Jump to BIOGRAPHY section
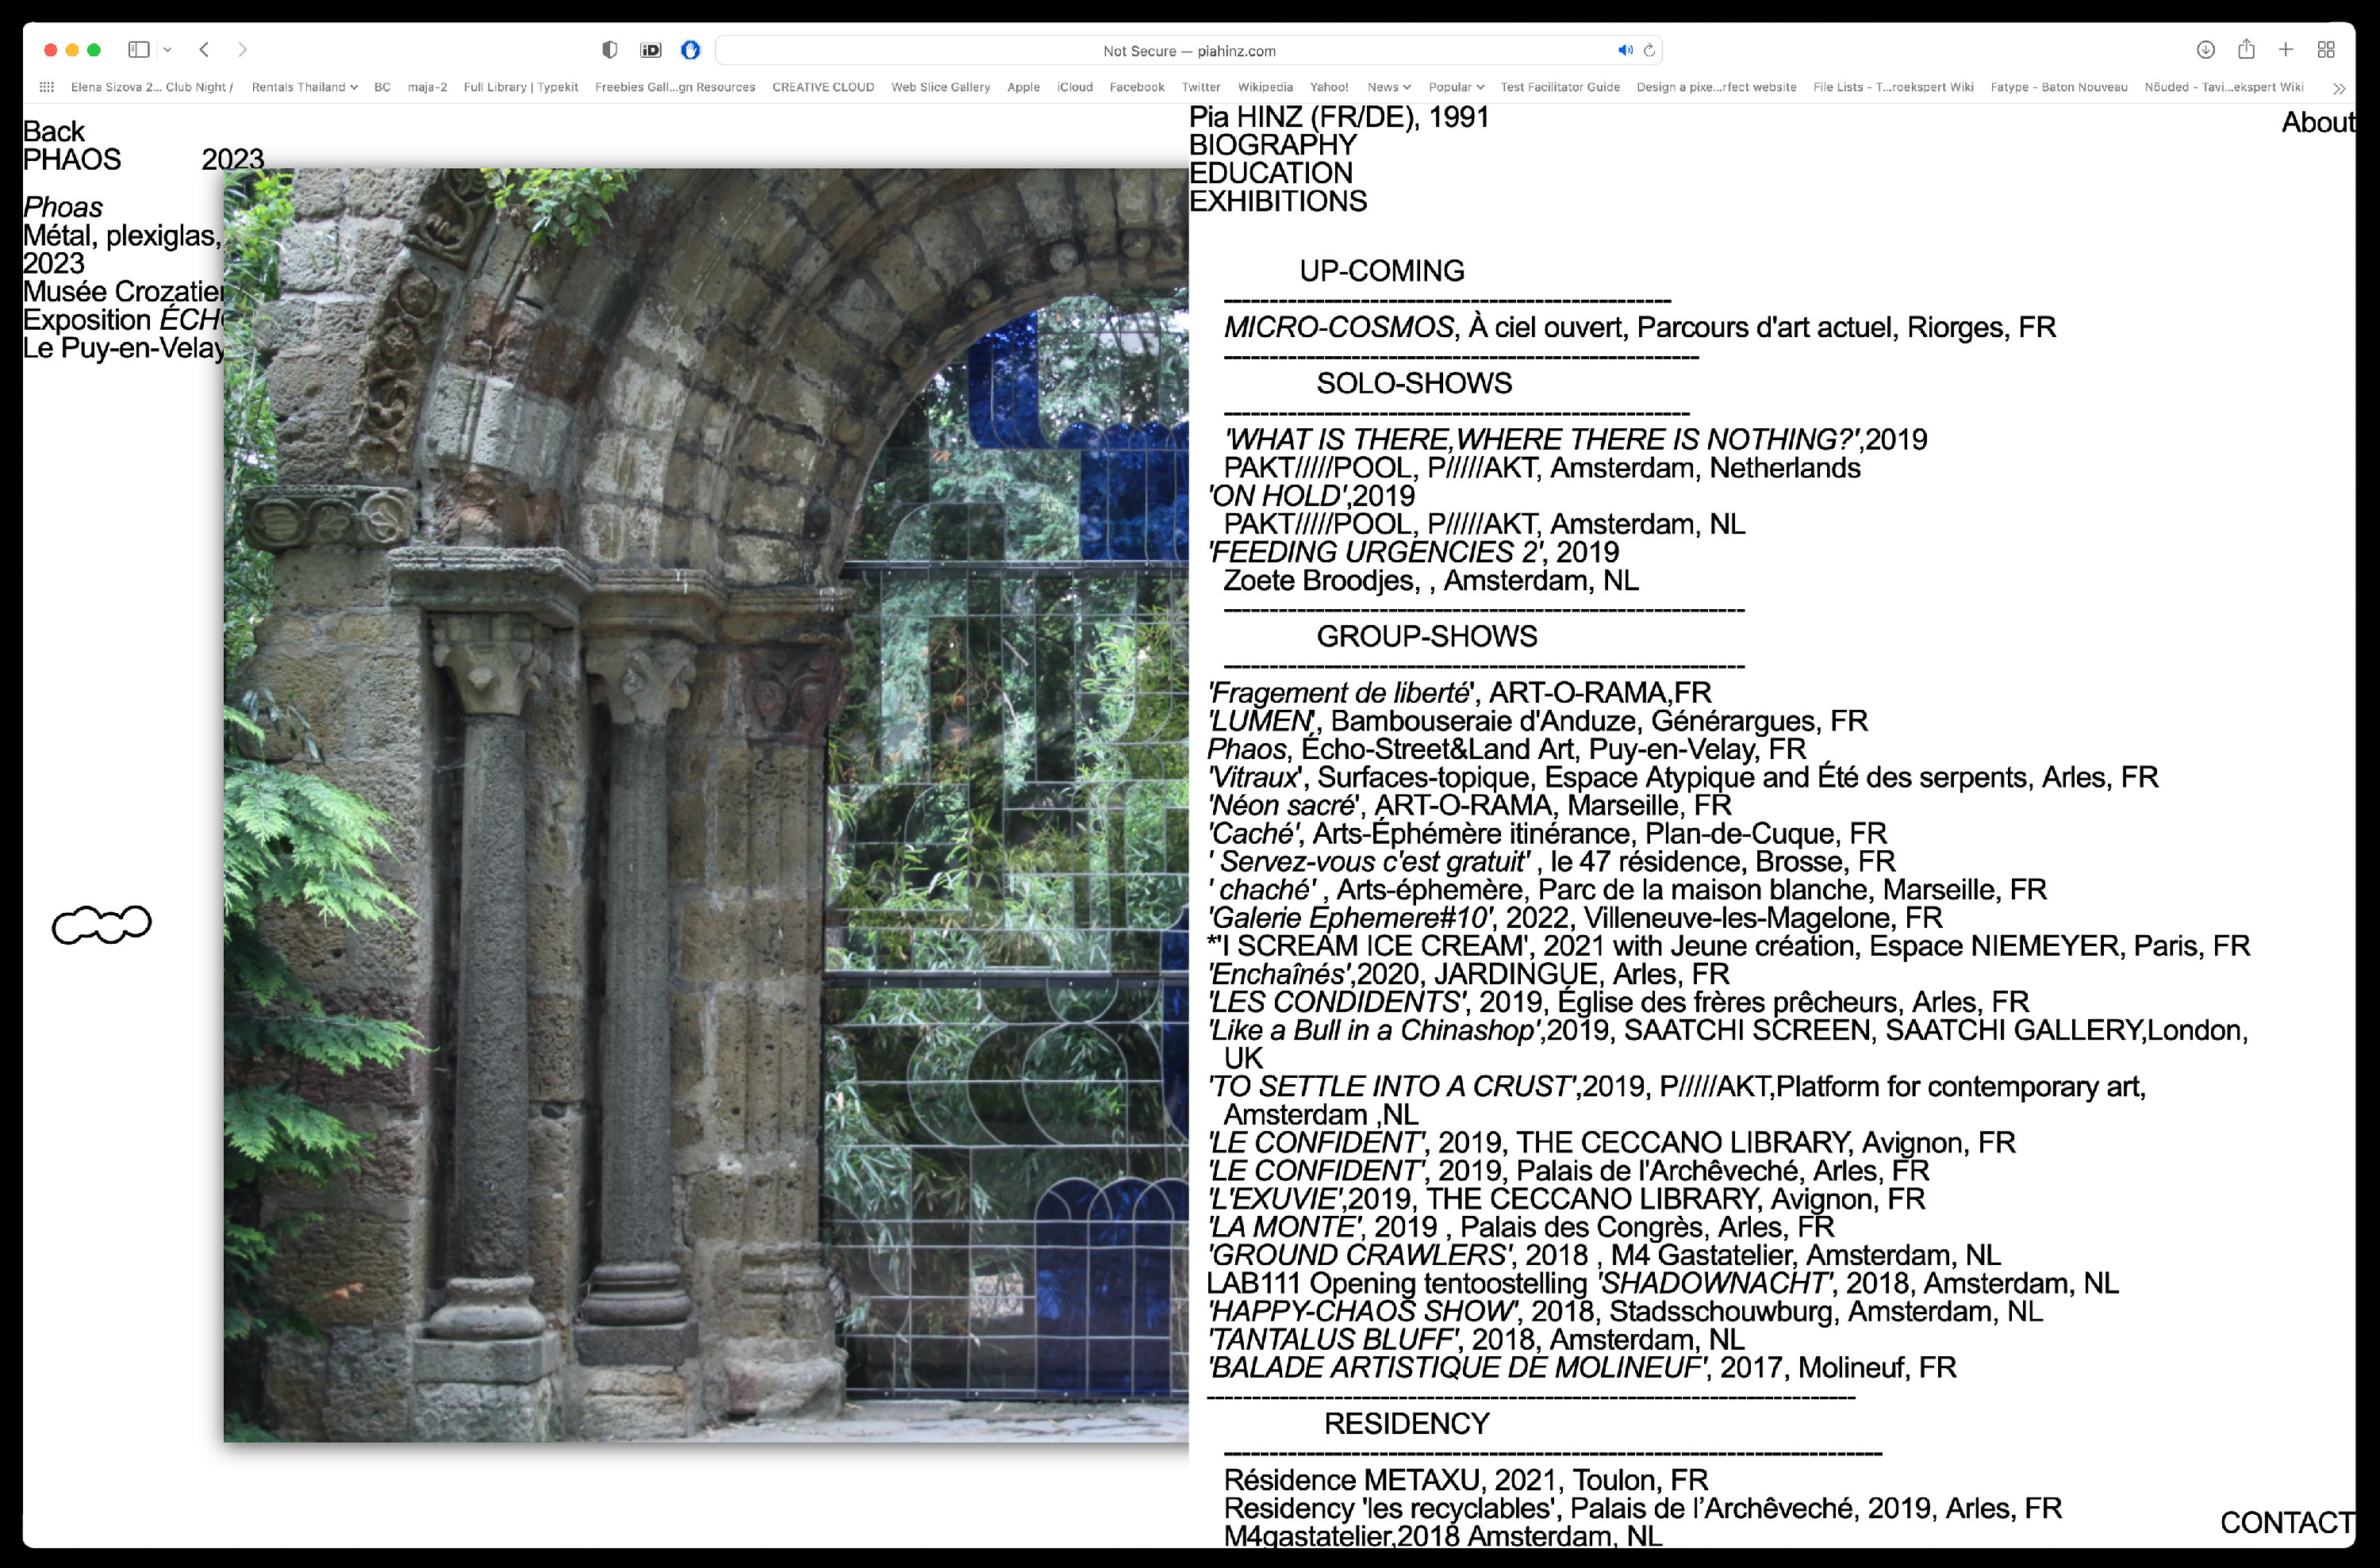The height and width of the screenshot is (1568, 2380). point(1272,144)
